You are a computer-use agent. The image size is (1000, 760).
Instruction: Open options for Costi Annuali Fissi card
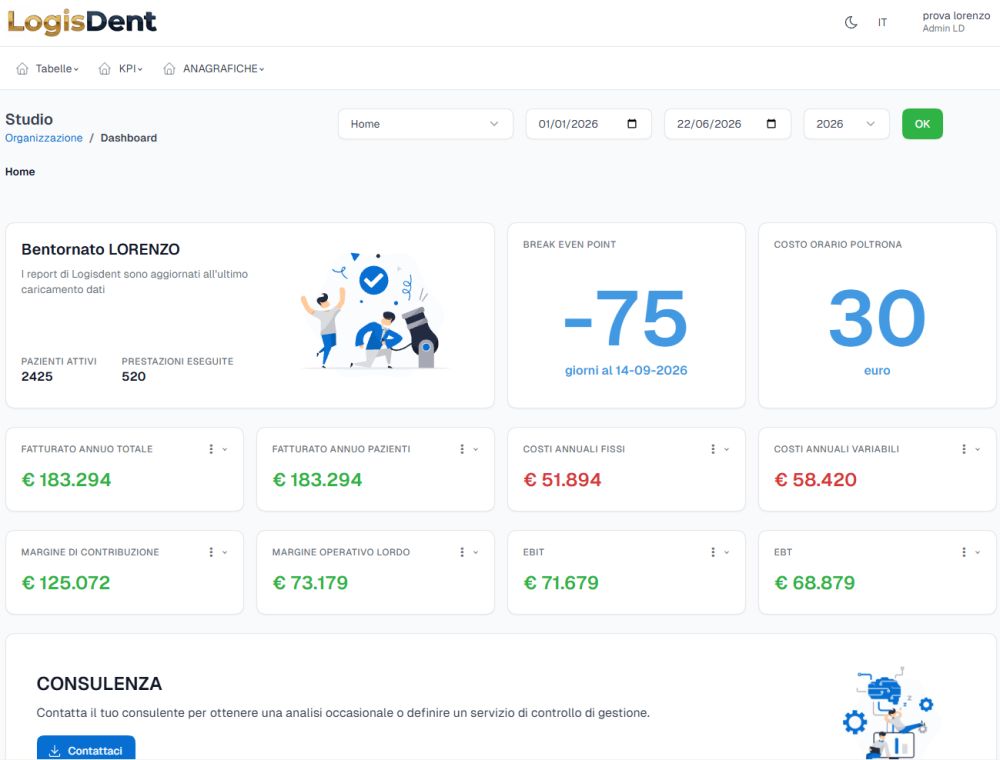pyautogui.click(x=713, y=449)
